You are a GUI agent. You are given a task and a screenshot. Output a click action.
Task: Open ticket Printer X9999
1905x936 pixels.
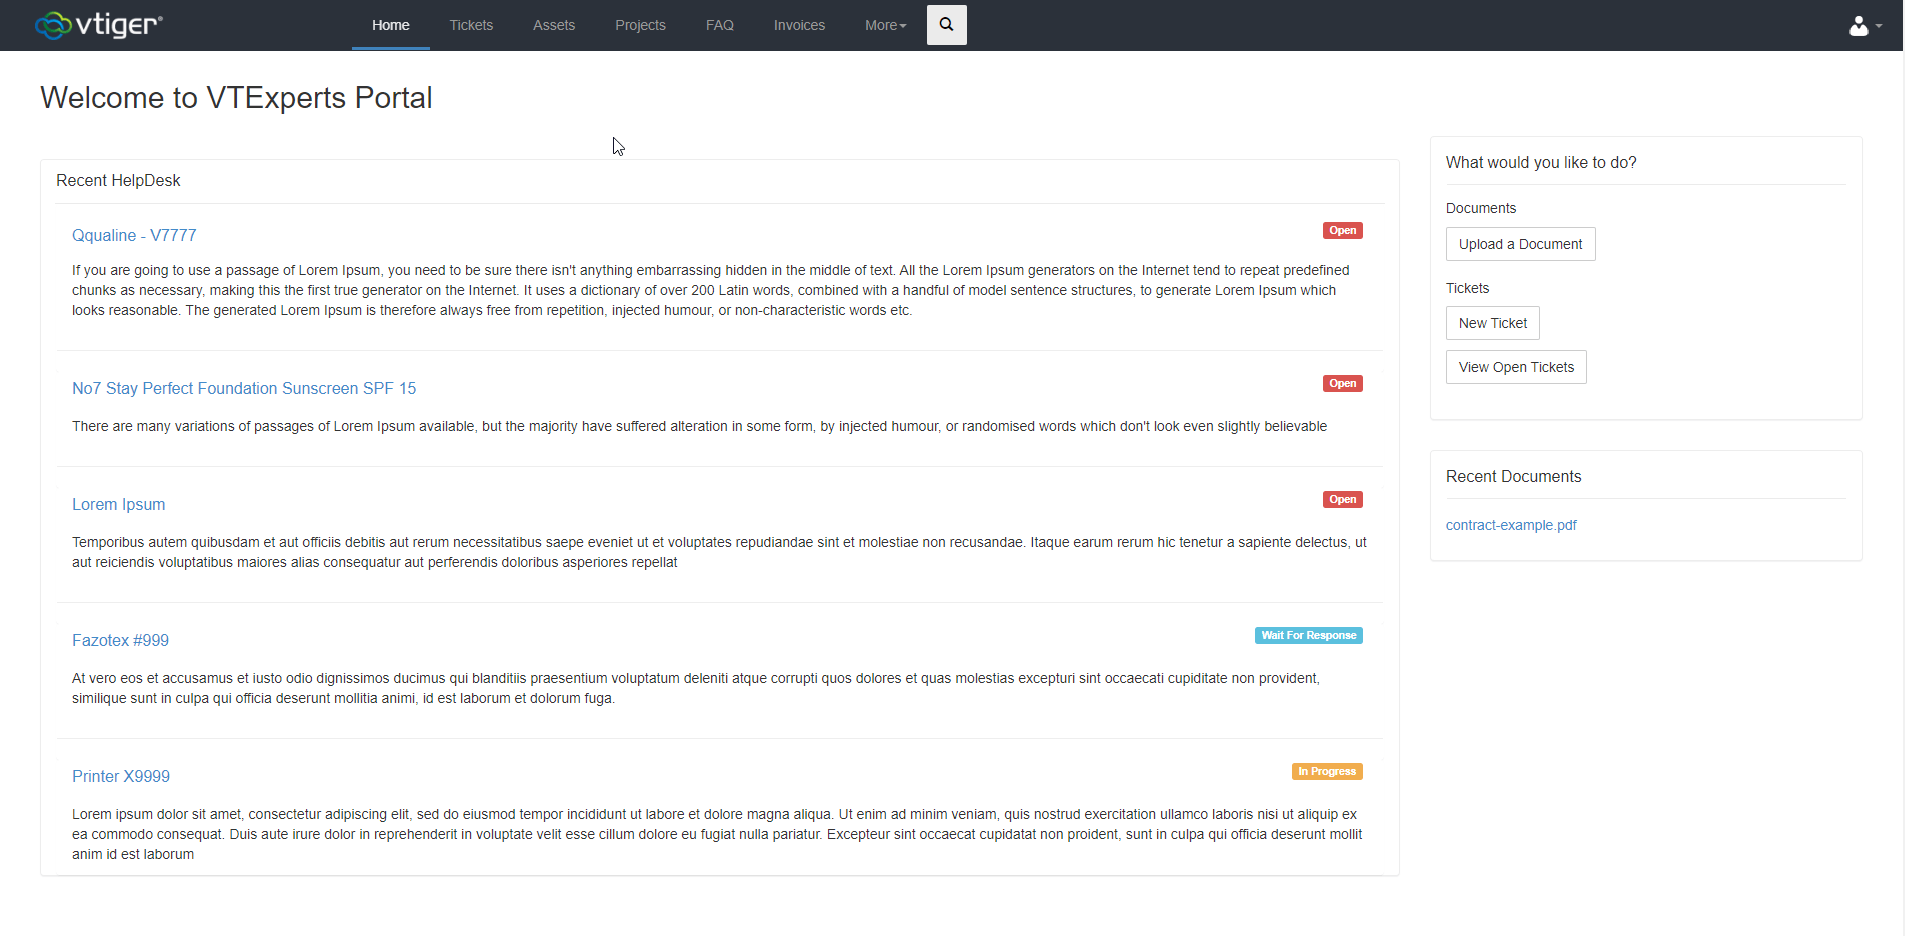121,776
